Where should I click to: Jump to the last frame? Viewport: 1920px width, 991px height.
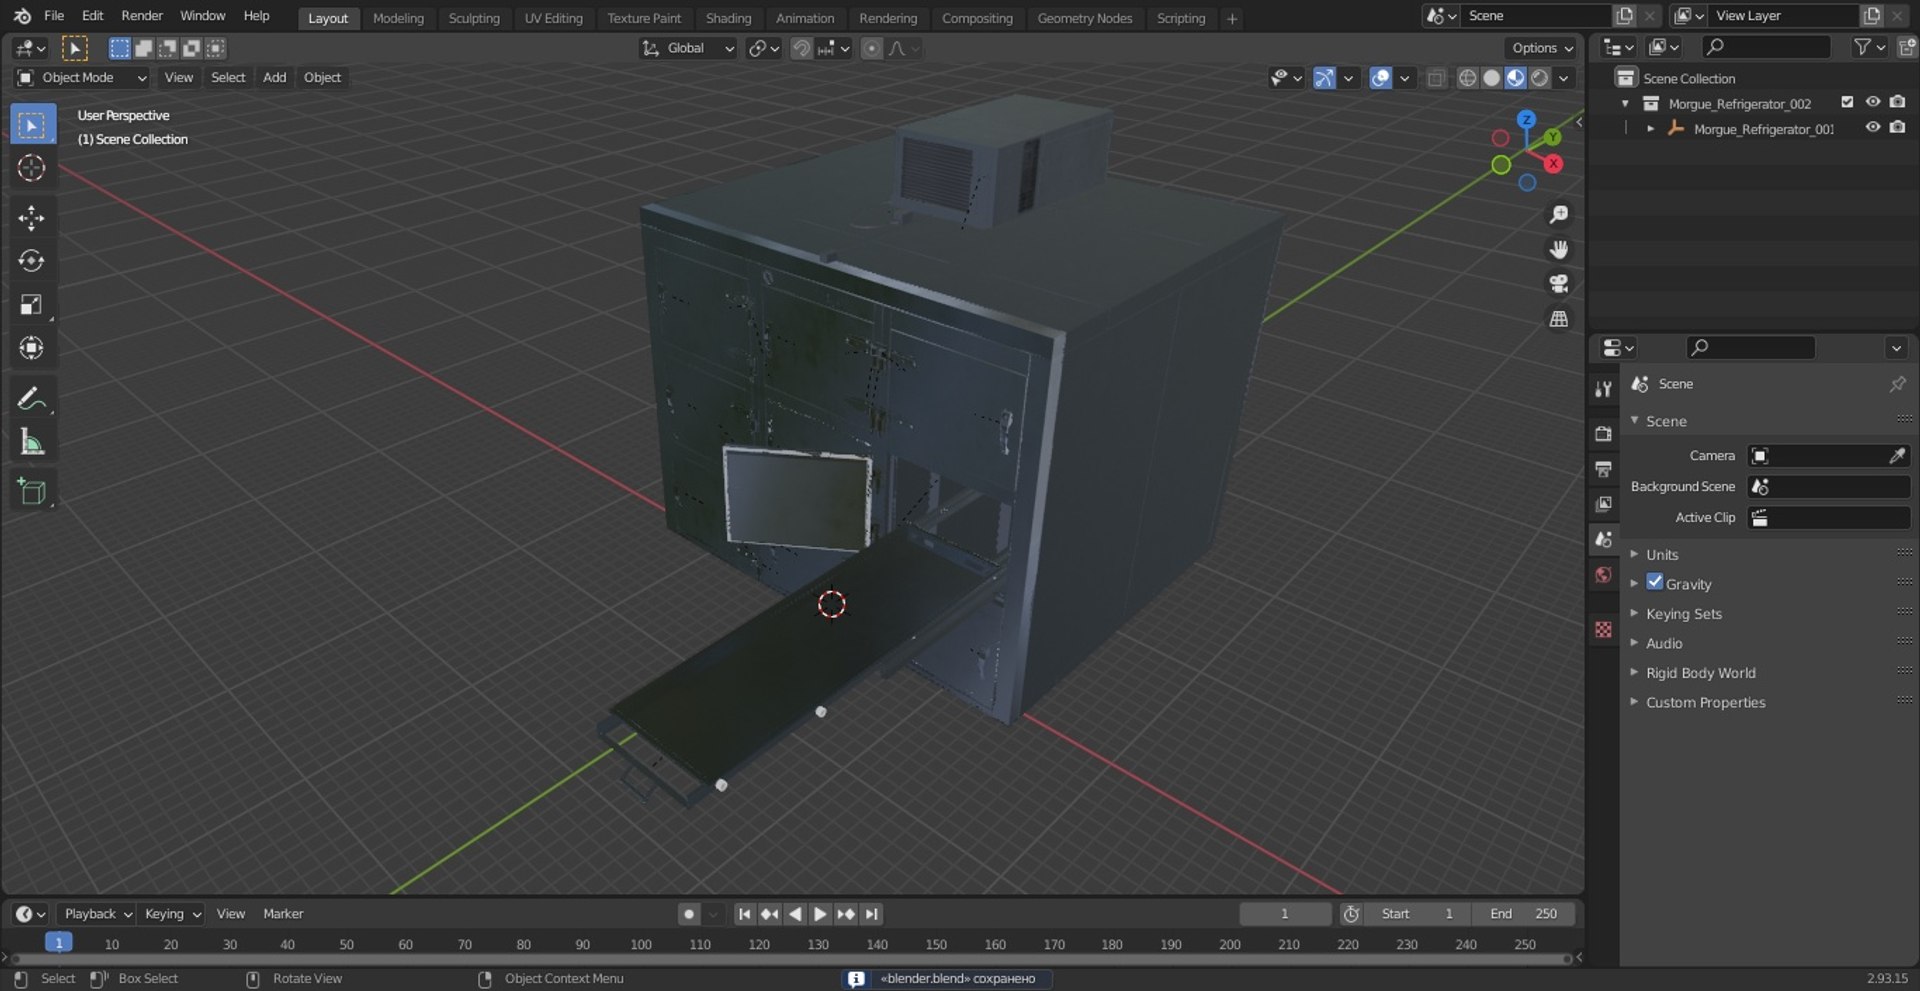(x=872, y=914)
